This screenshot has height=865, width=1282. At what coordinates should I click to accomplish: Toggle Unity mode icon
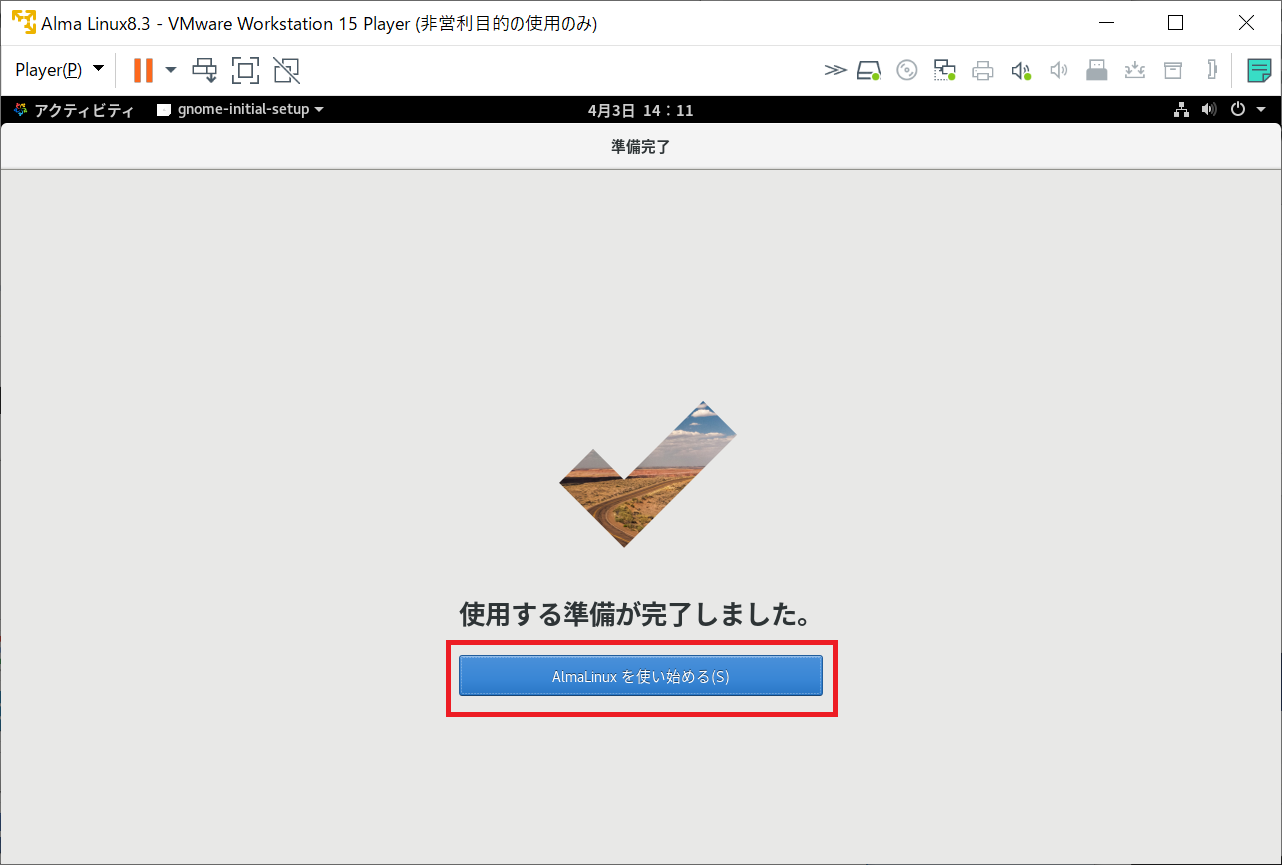tap(286, 70)
